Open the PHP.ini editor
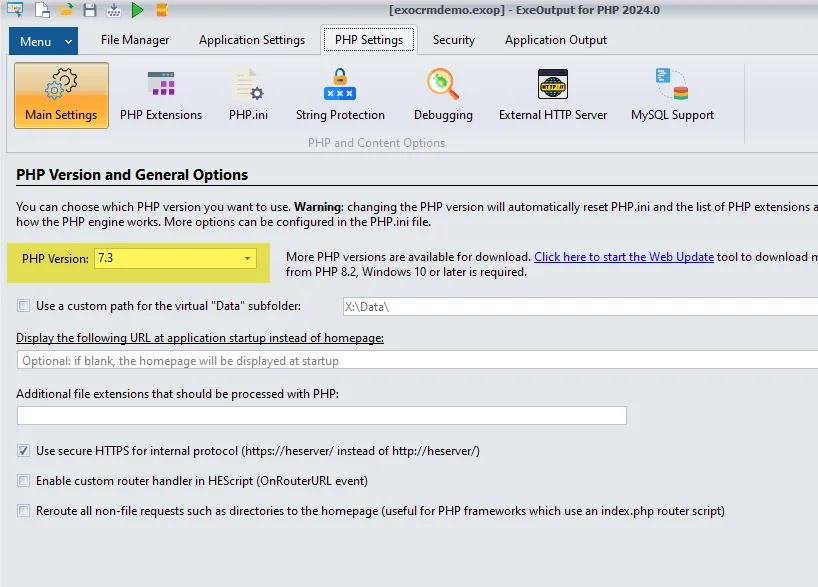Viewport: 818px width, 587px height. click(248, 95)
